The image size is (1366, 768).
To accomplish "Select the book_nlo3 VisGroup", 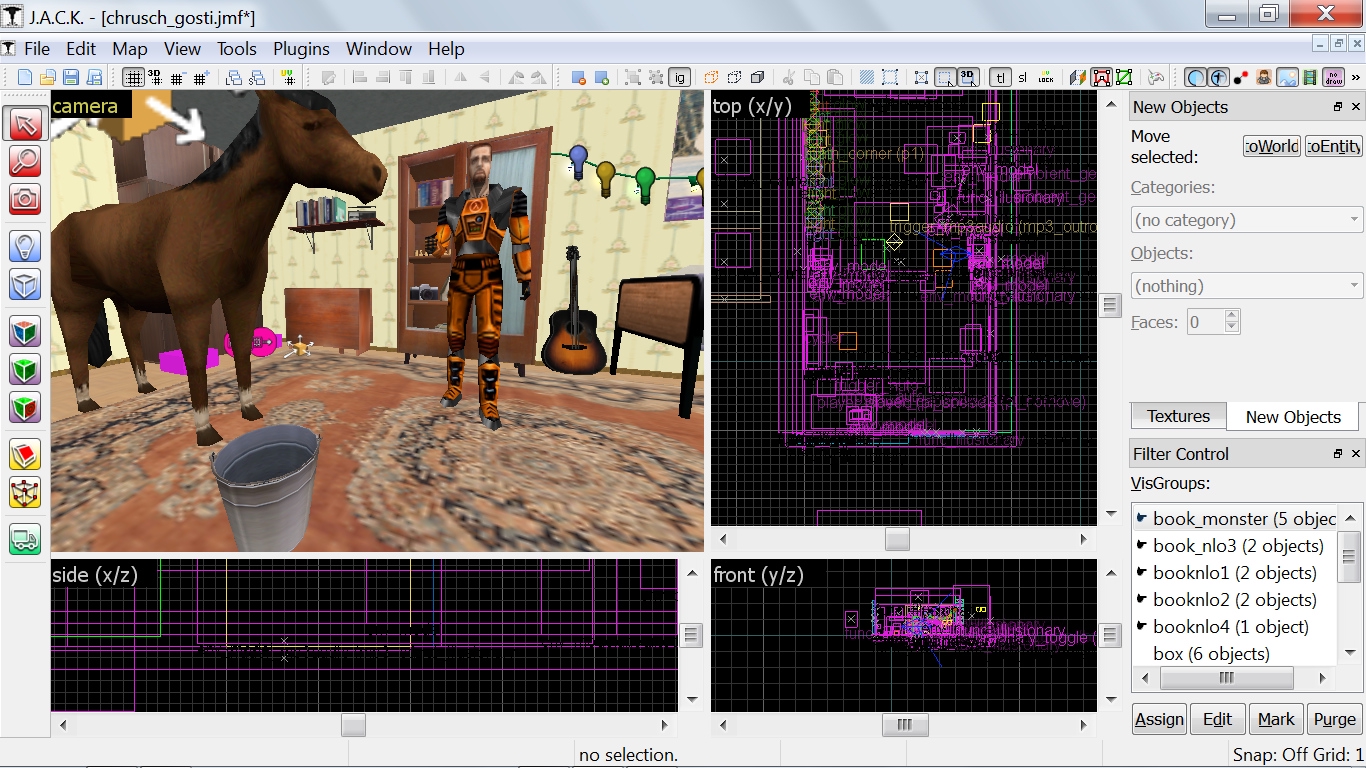I will pyautogui.click(x=1236, y=546).
